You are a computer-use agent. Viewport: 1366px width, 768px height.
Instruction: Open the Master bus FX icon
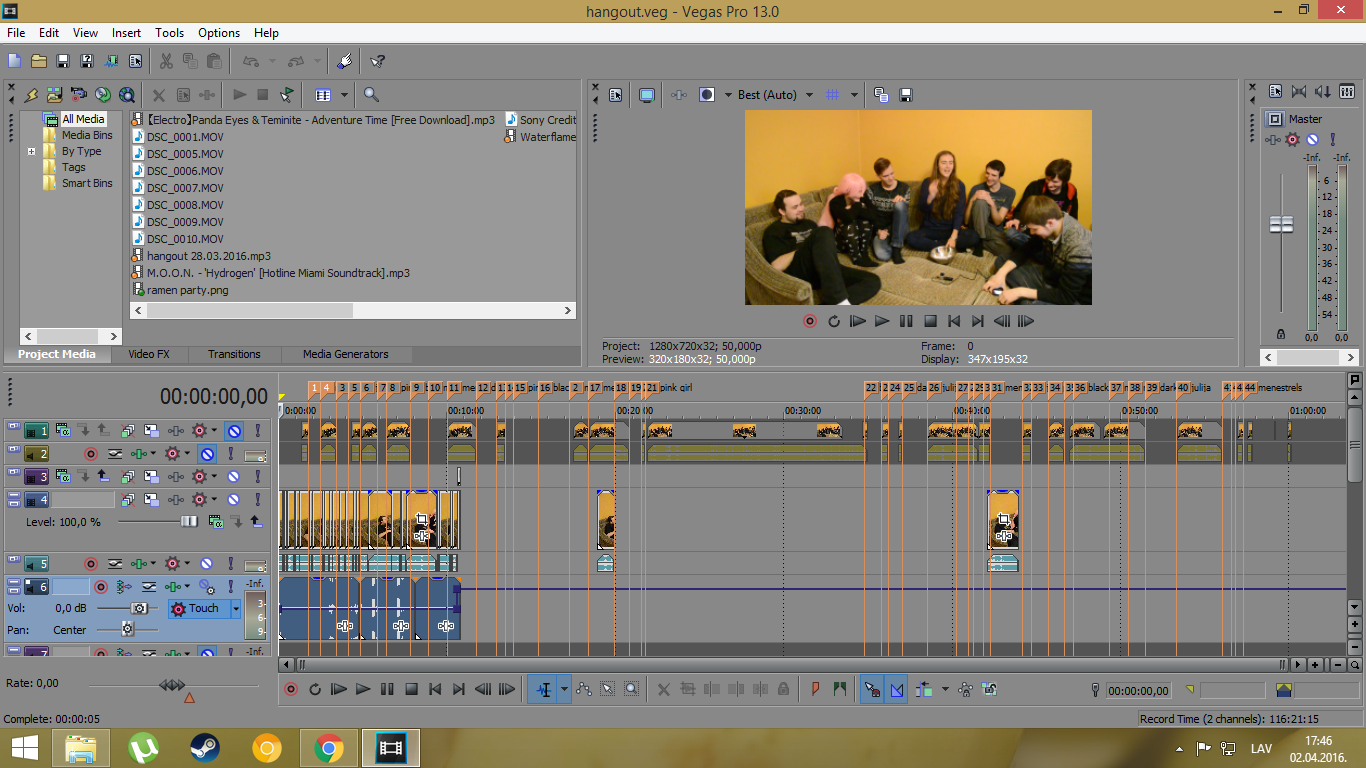[x=1293, y=140]
